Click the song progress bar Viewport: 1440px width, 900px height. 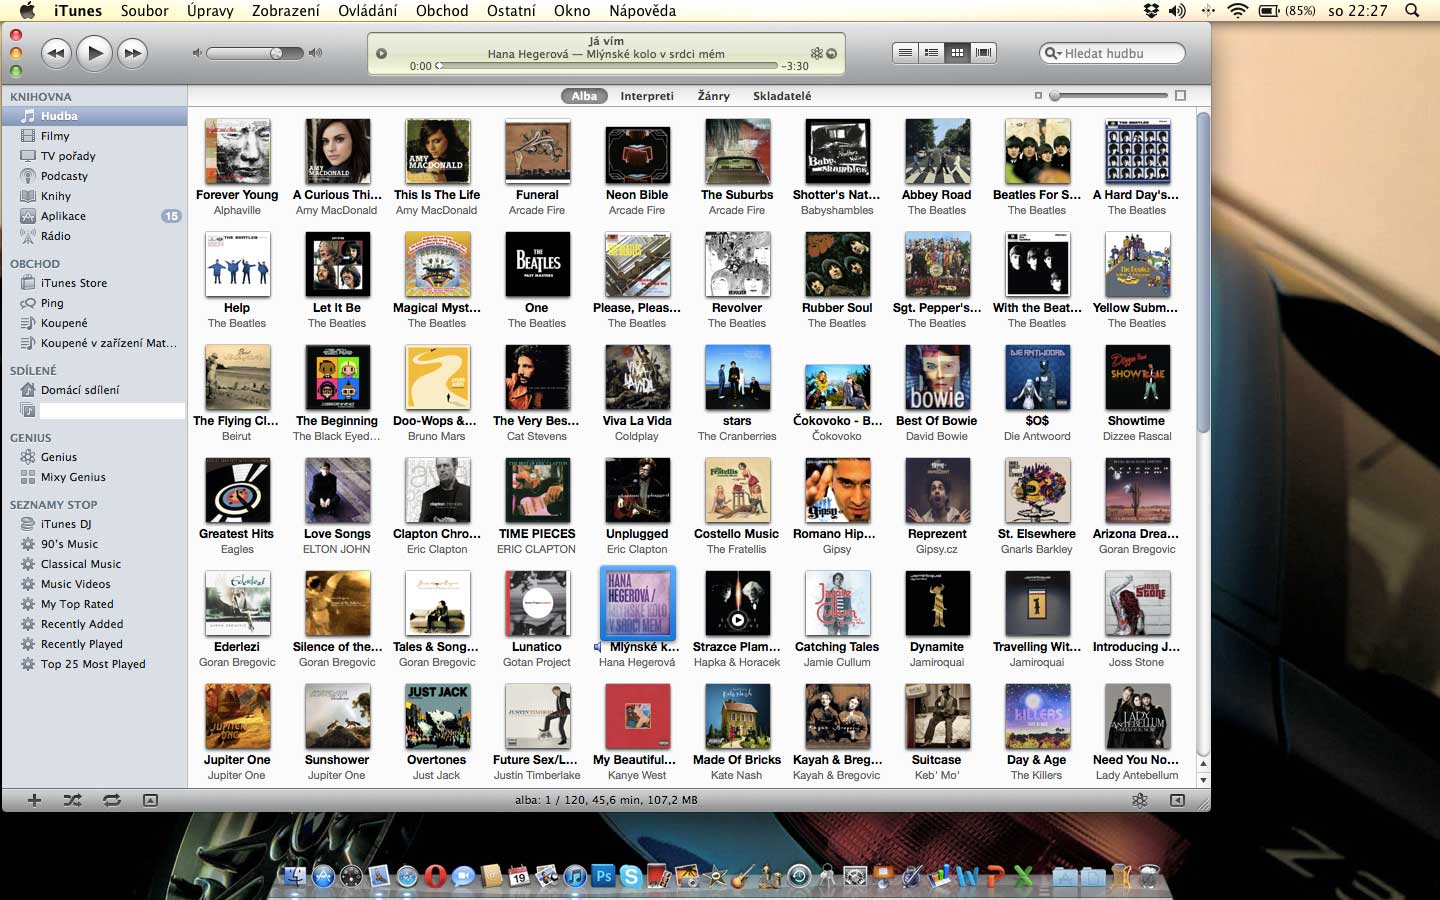(x=608, y=66)
